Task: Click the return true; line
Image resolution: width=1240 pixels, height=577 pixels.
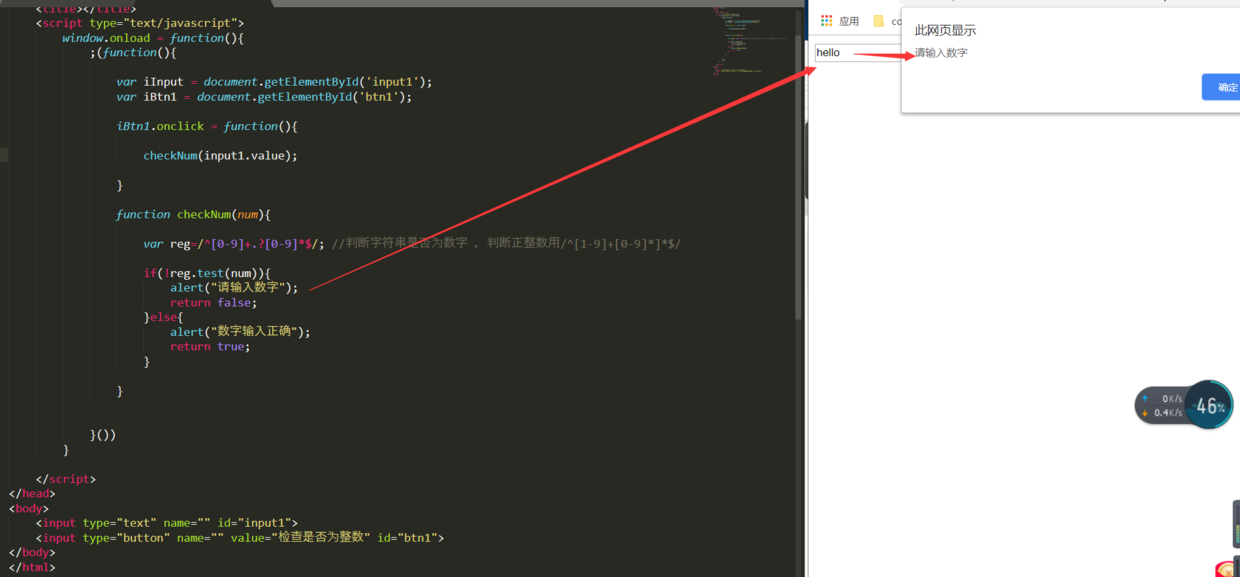Action: click(210, 346)
